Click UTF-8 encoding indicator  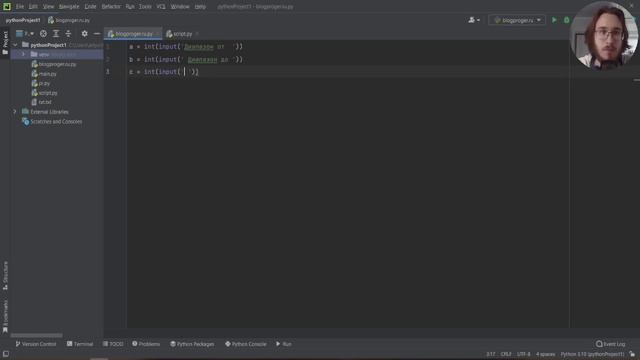[x=524, y=354]
